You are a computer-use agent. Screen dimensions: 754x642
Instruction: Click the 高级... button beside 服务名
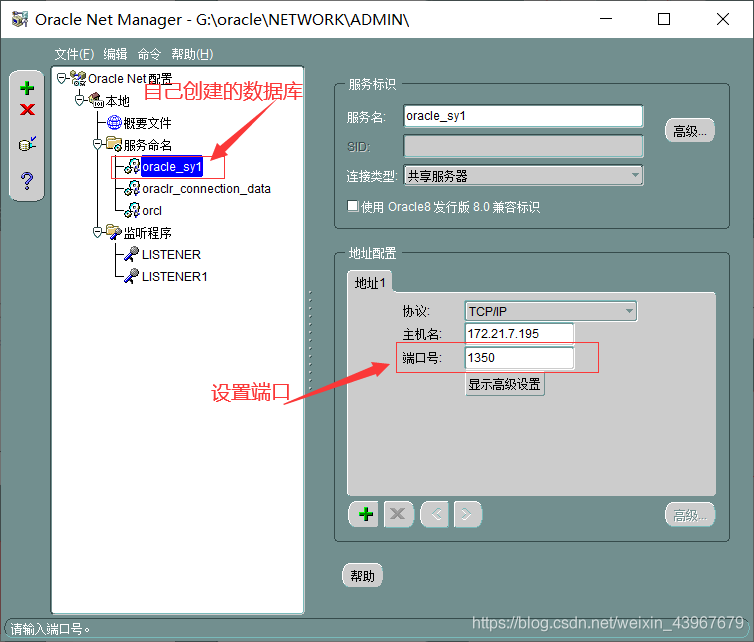(x=690, y=131)
